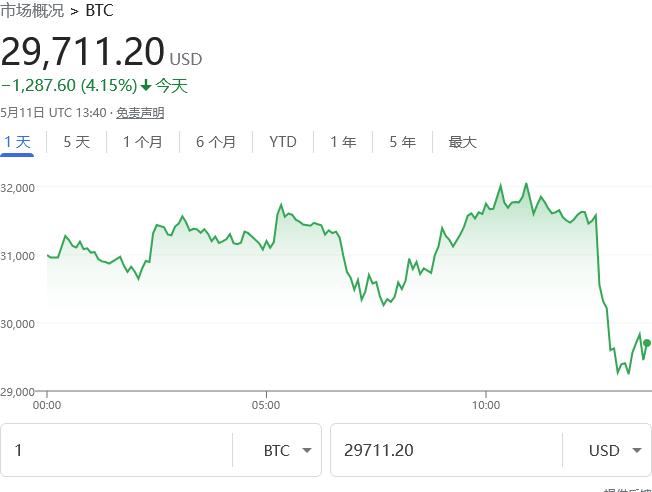Image resolution: width=652 pixels, height=492 pixels.
Task: Click the BTC breadcrumb label
Action: pyautogui.click(x=100, y=12)
